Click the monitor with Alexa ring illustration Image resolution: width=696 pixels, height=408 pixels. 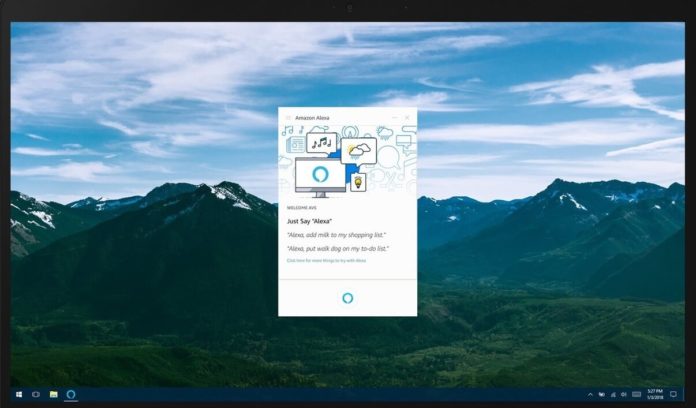point(320,177)
